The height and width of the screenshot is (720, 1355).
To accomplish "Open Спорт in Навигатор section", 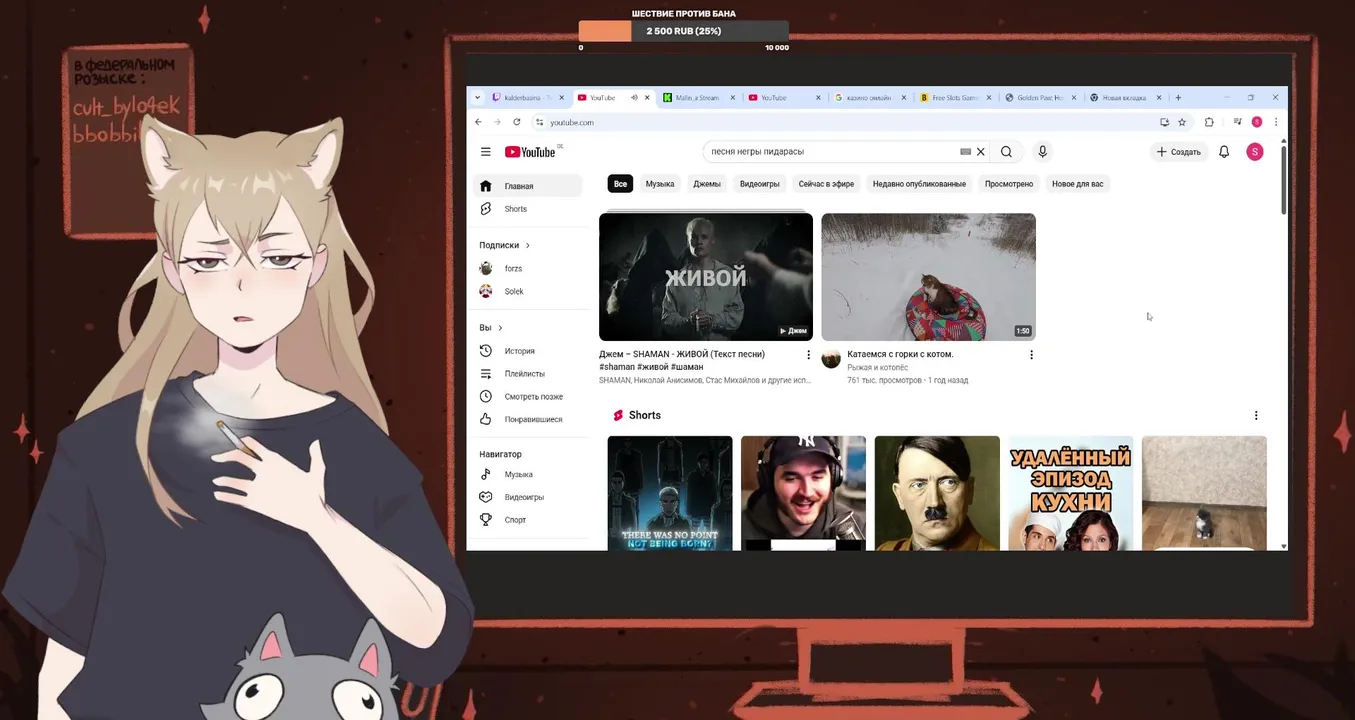I will (x=527, y=520).
